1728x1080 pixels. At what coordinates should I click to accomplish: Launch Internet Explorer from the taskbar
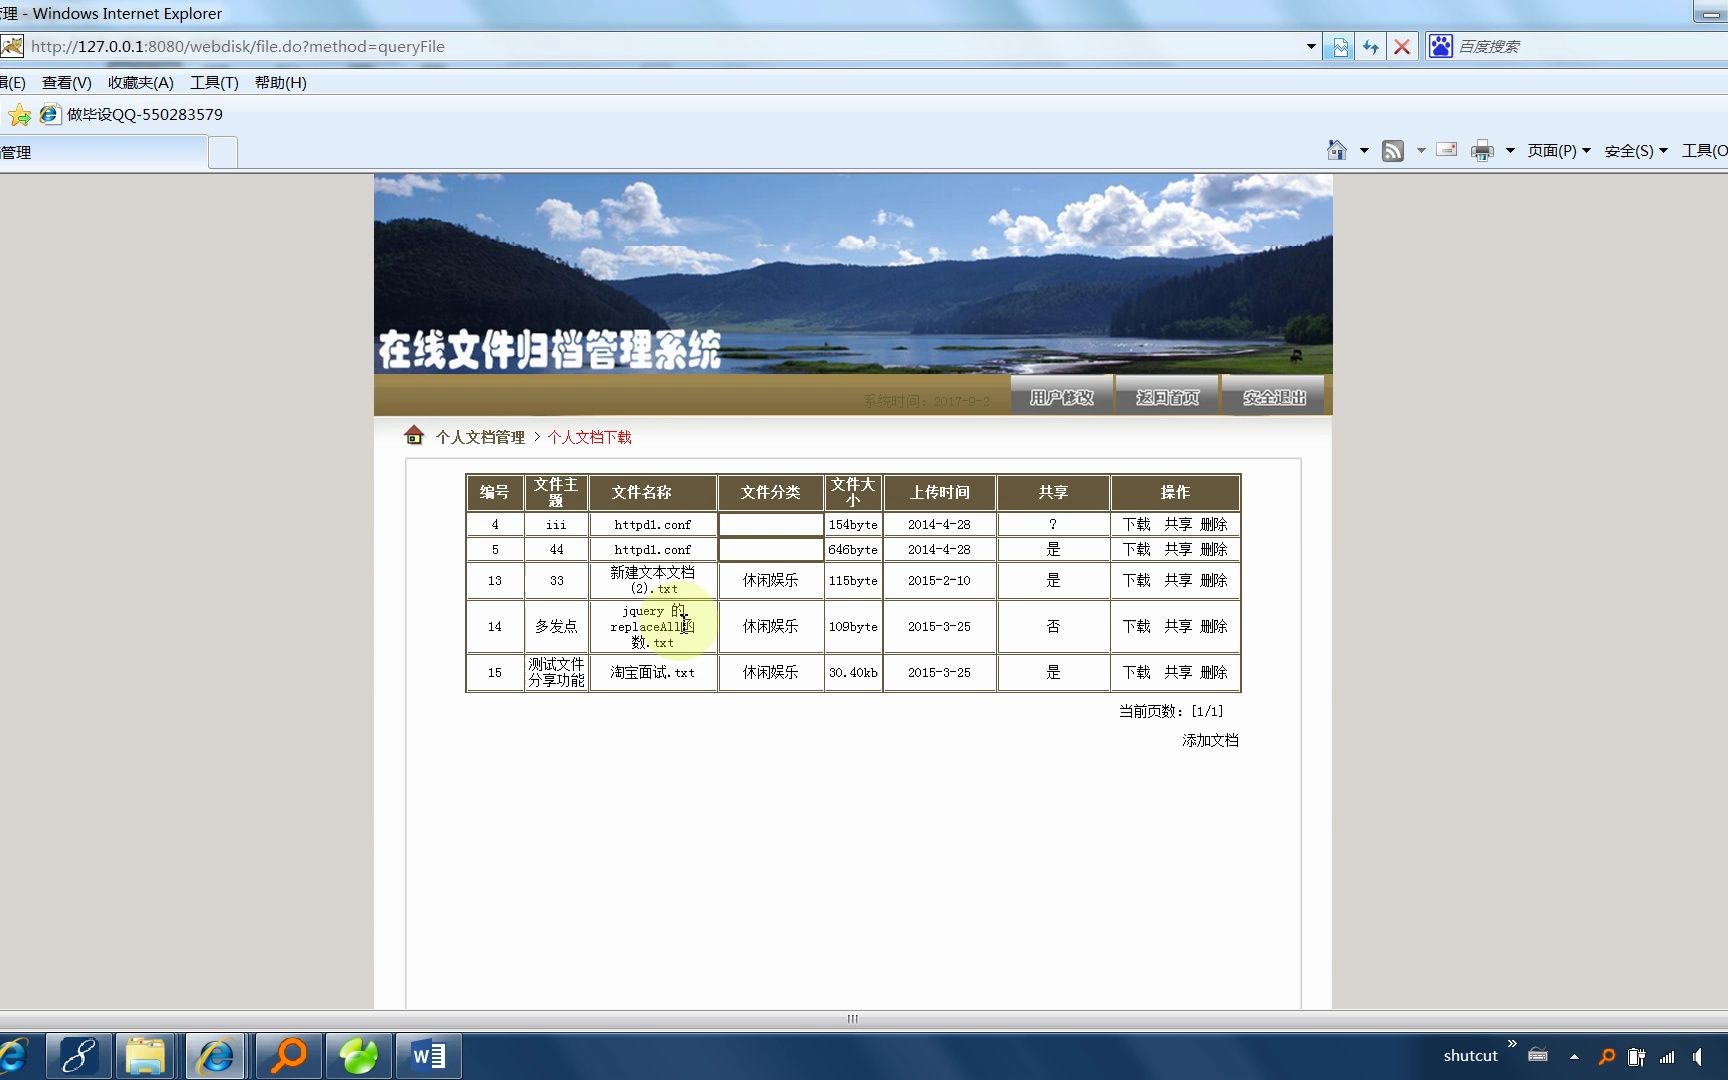click(216, 1055)
